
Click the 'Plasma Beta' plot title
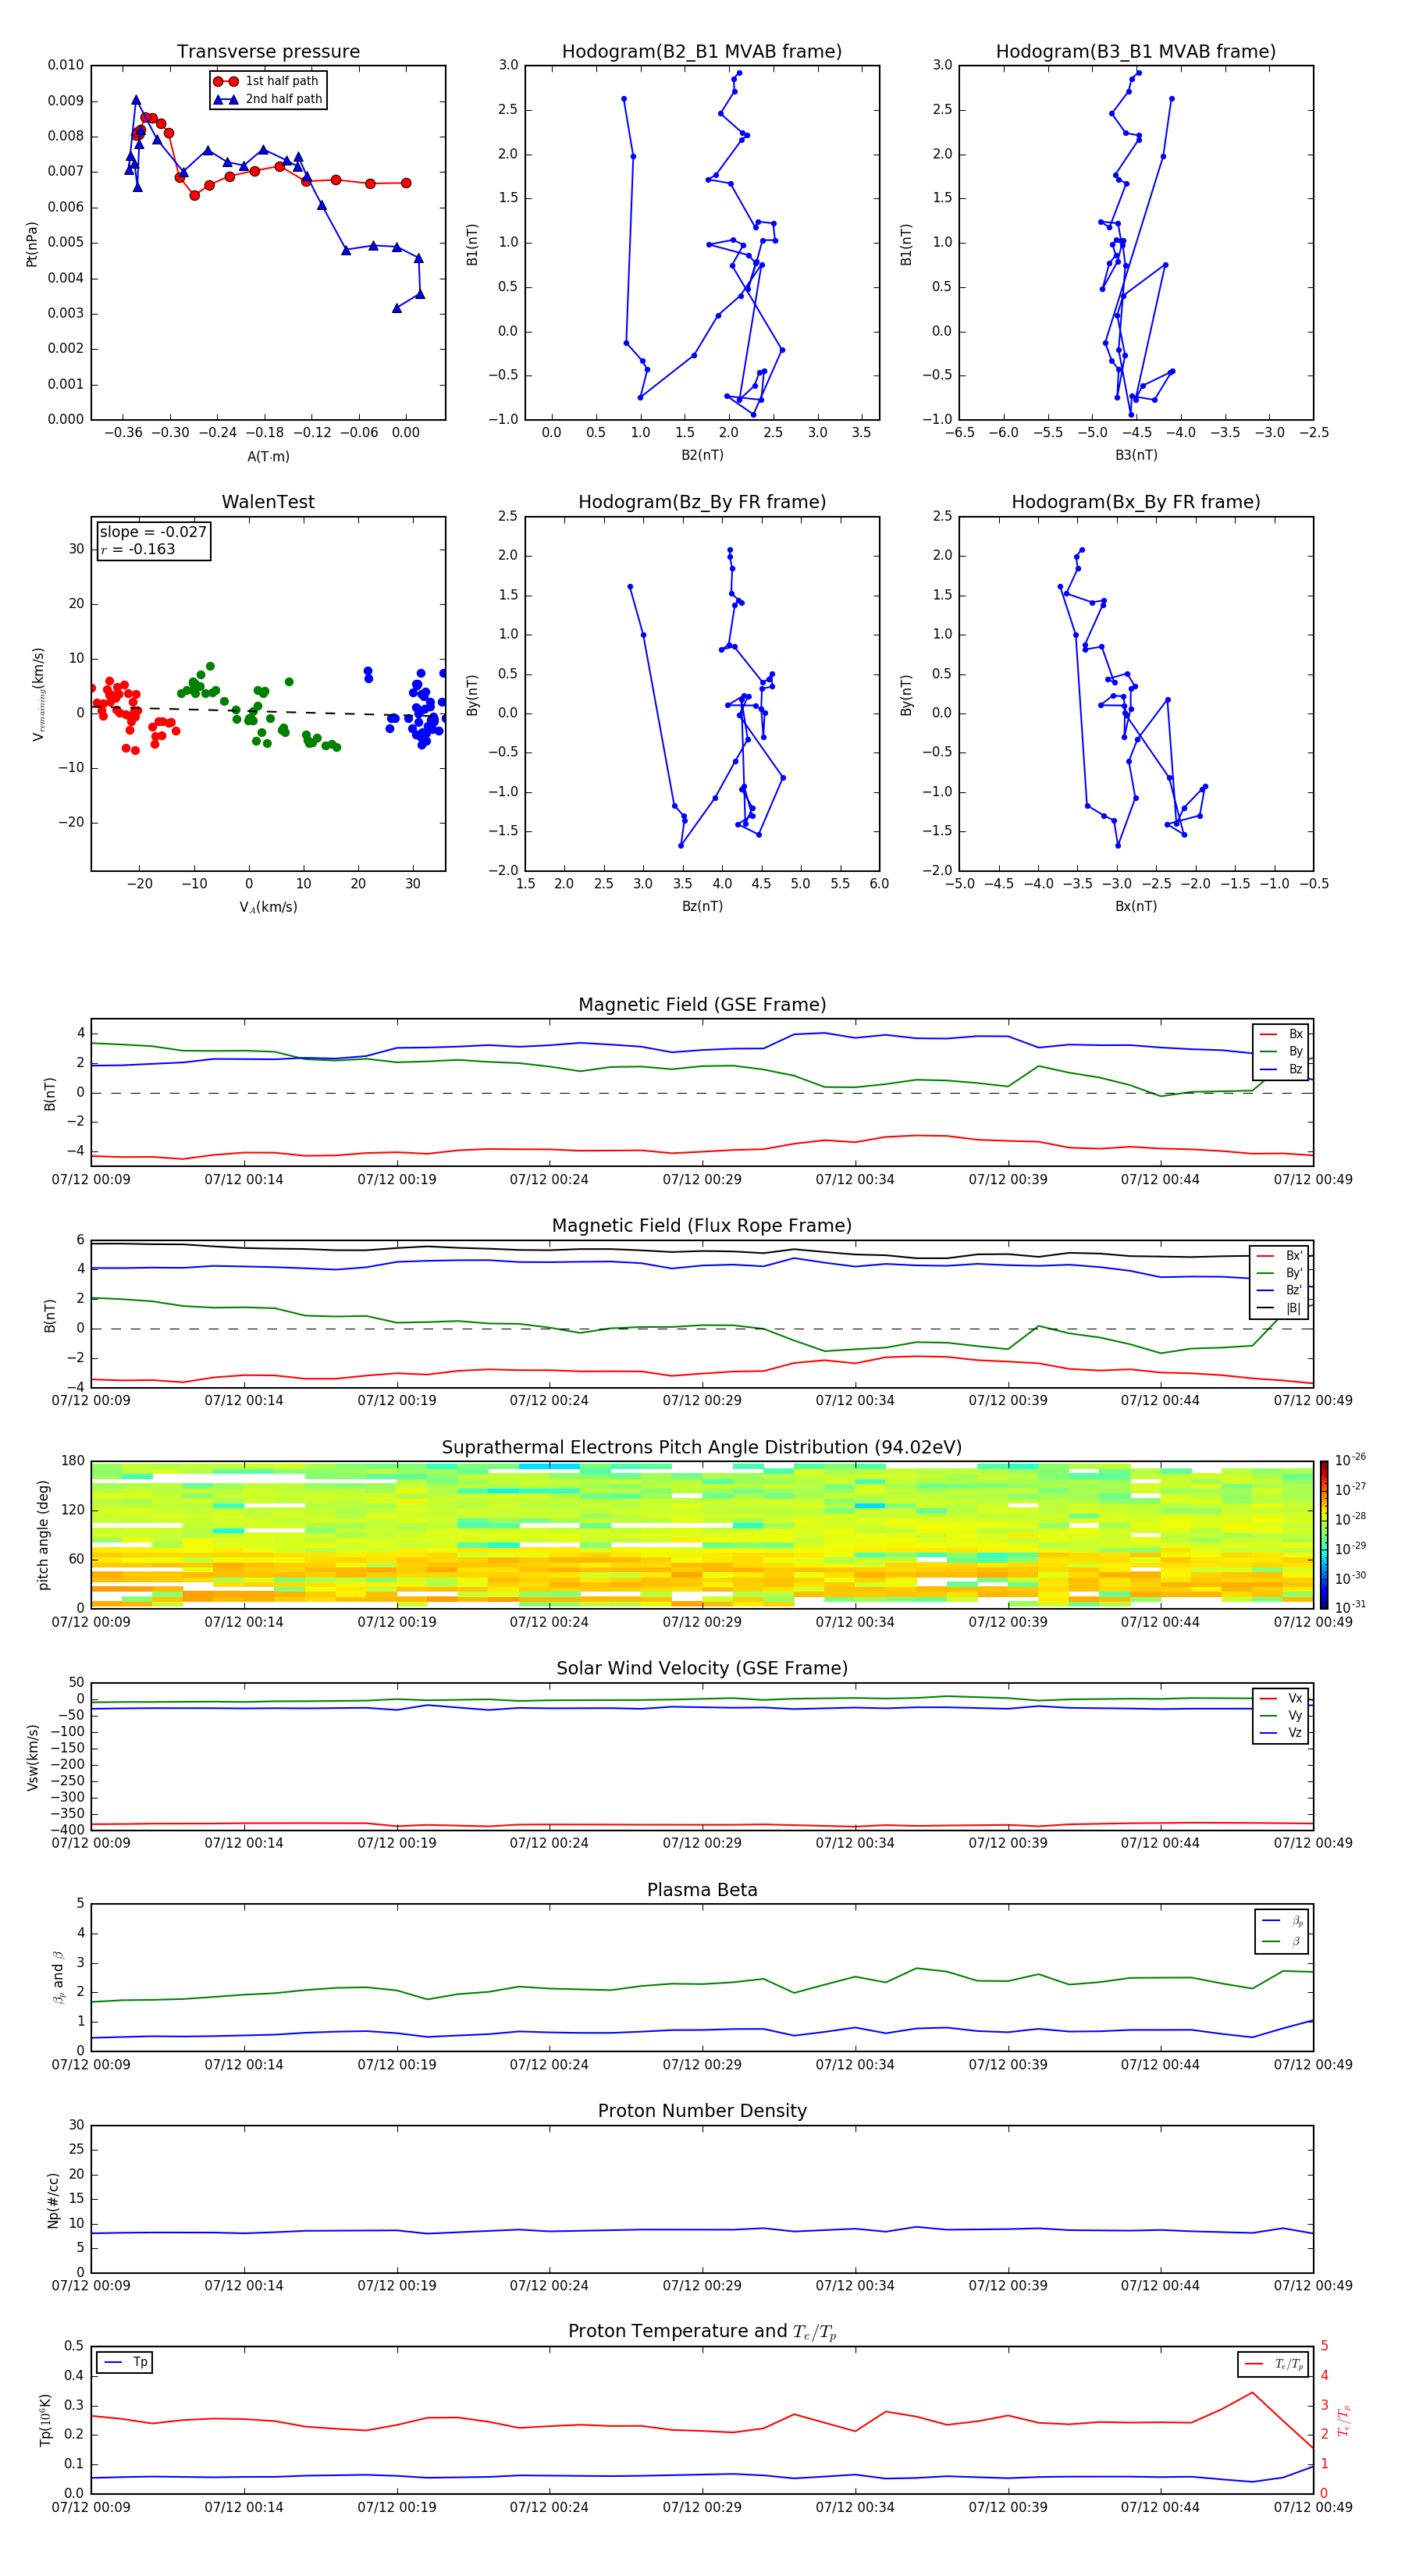pos(702,1890)
